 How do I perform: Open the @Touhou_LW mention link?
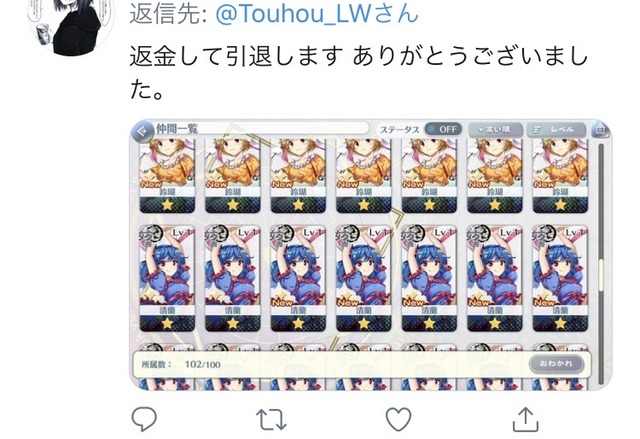click(317, 13)
